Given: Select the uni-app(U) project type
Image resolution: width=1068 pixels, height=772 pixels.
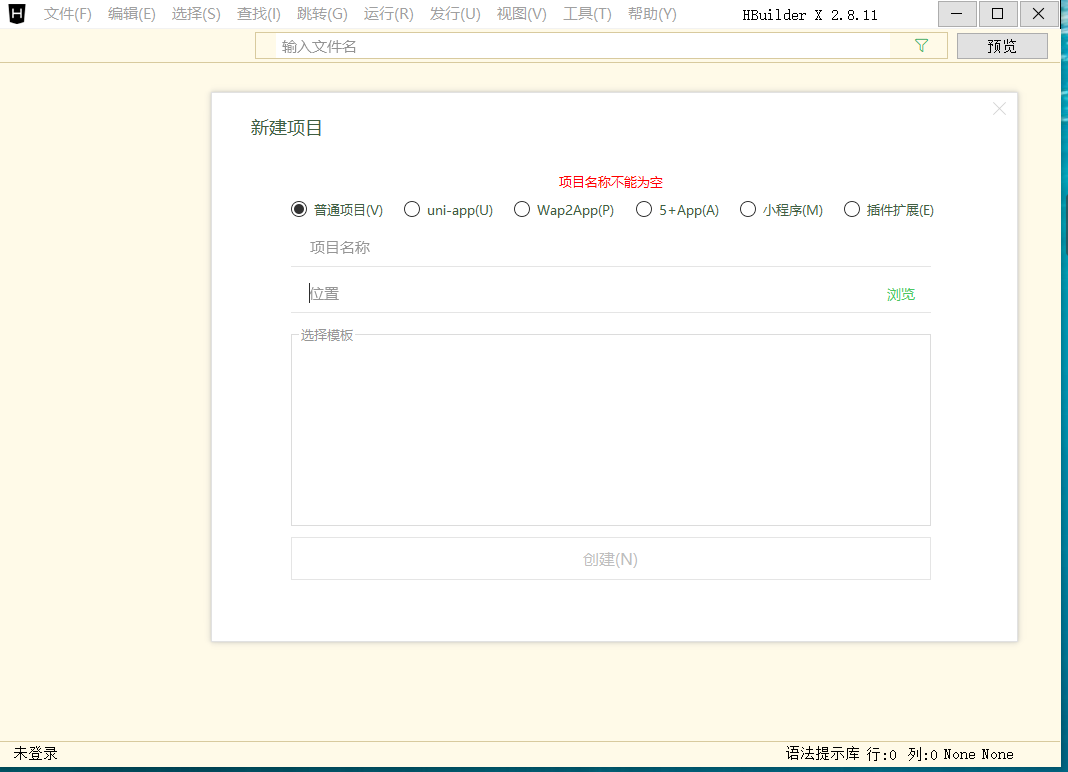Looking at the screenshot, I should [x=448, y=210].
